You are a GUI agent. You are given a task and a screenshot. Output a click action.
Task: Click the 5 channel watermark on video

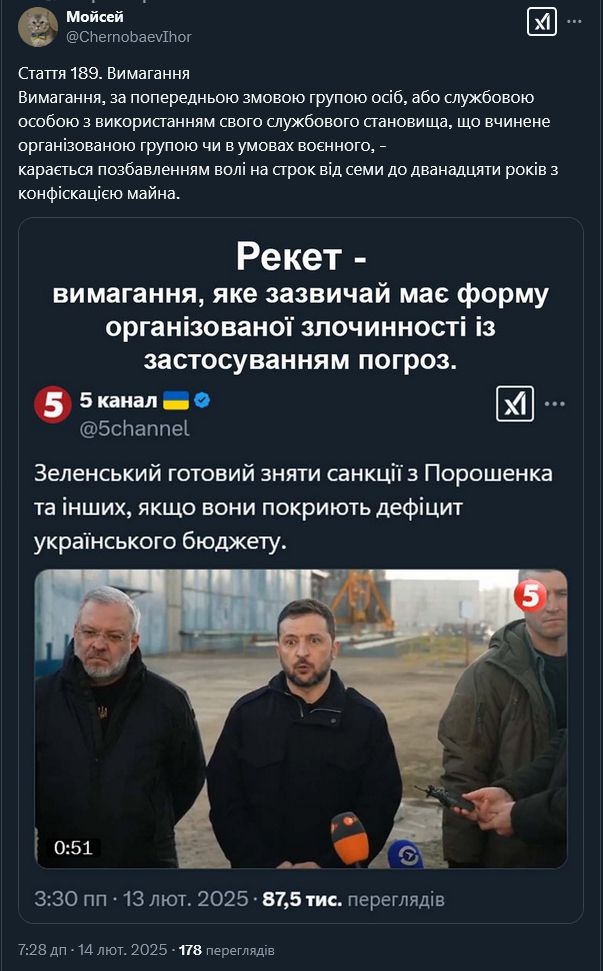(531, 596)
